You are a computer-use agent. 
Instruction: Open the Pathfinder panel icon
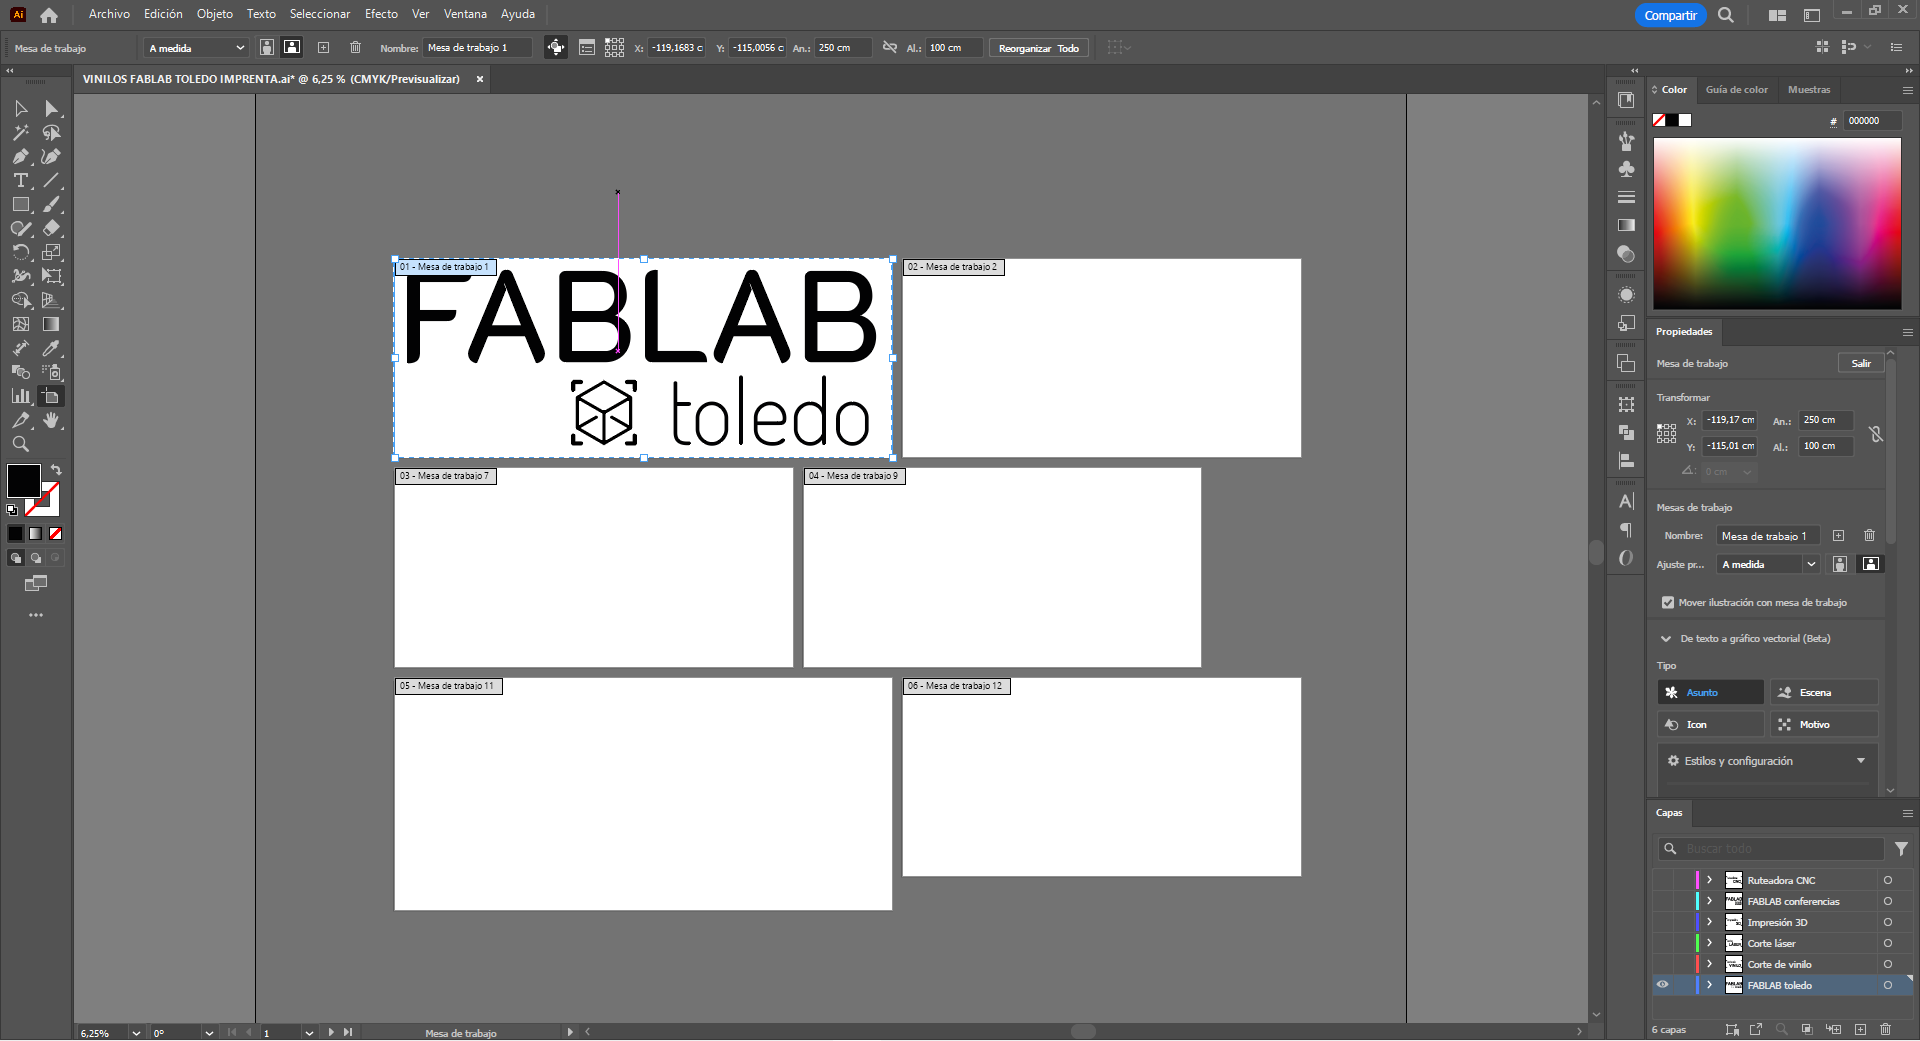[x=1627, y=432]
